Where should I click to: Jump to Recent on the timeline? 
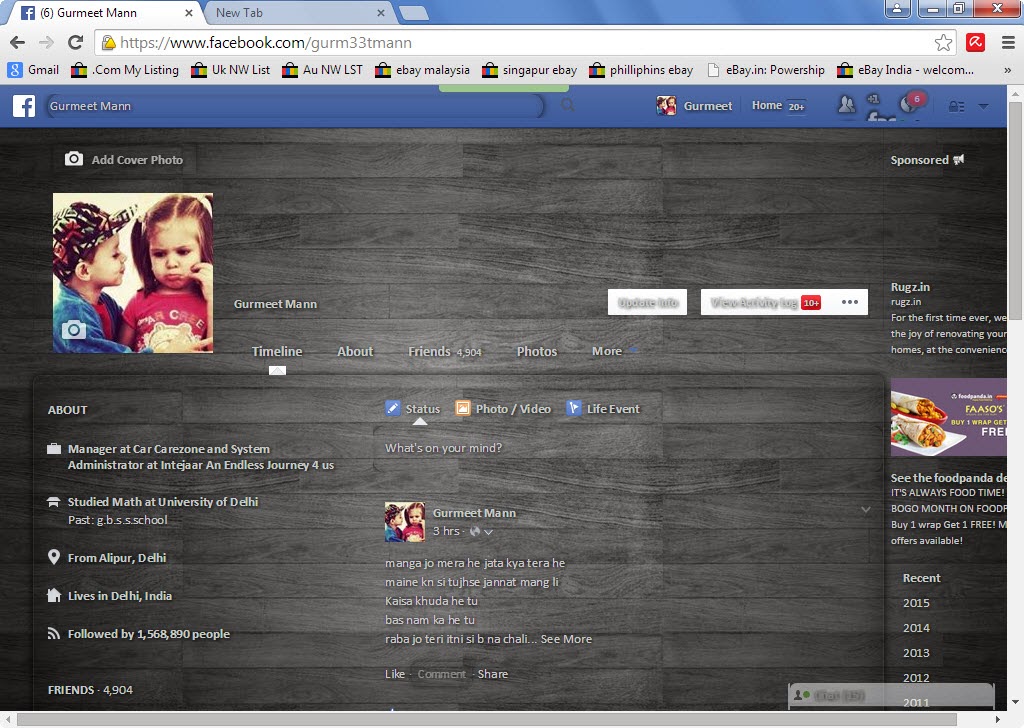921,578
